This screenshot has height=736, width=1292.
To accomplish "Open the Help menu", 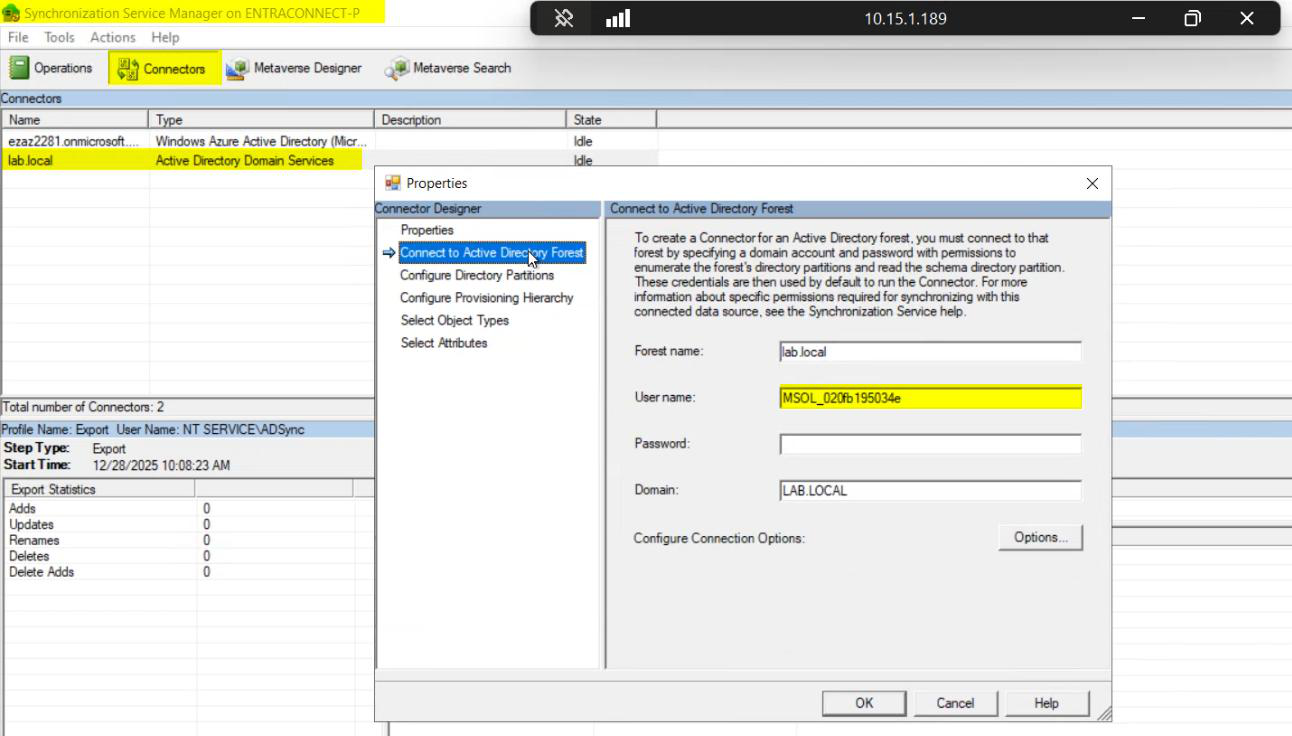I will point(165,37).
